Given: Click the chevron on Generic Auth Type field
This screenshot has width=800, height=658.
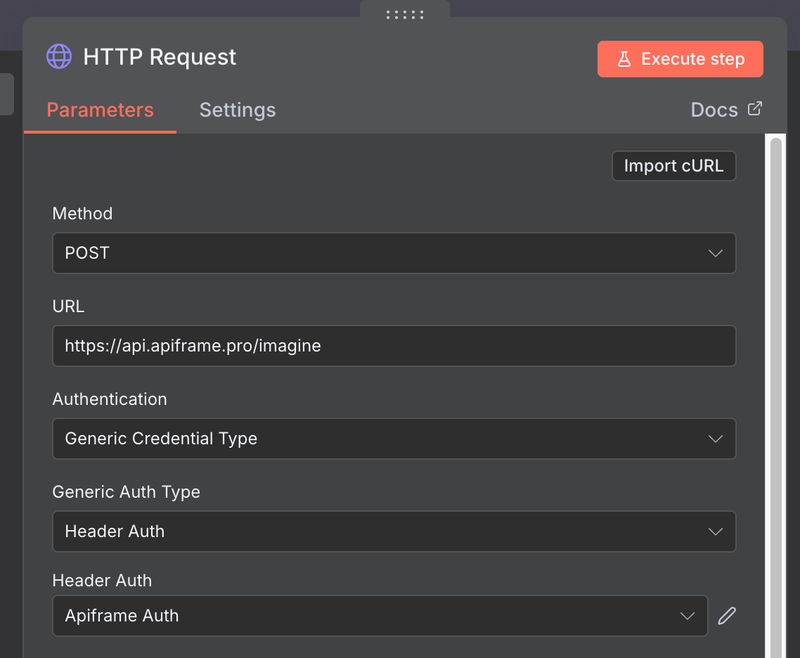Looking at the screenshot, I should pos(716,531).
